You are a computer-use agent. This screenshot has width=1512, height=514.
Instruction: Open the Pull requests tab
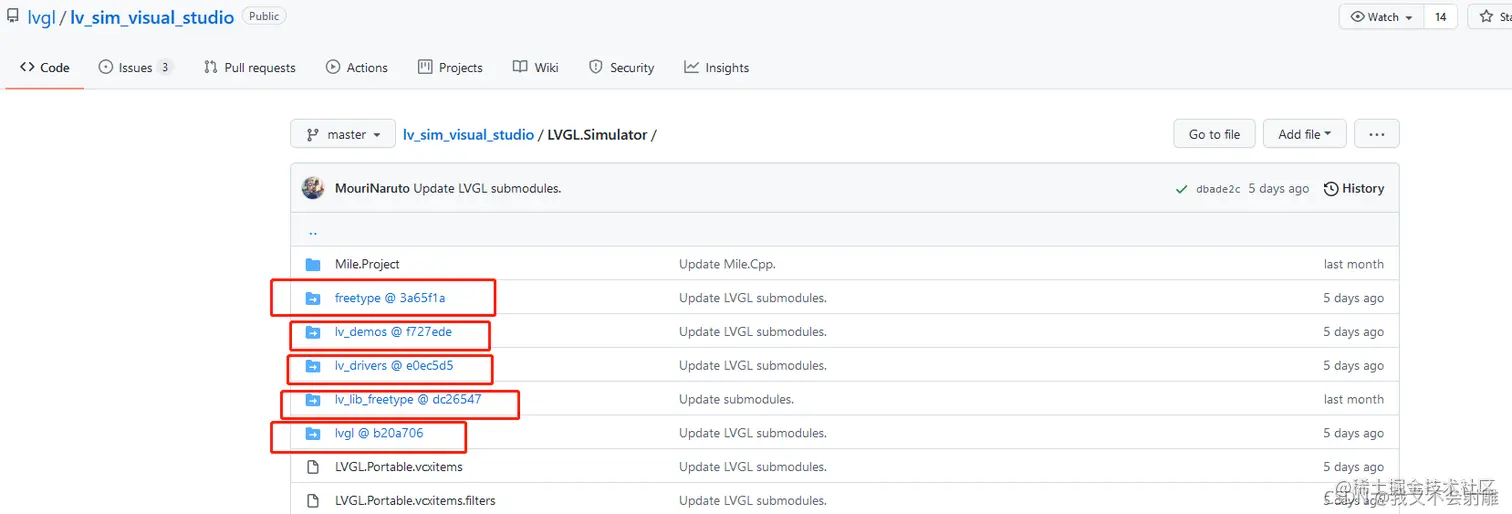[250, 68]
